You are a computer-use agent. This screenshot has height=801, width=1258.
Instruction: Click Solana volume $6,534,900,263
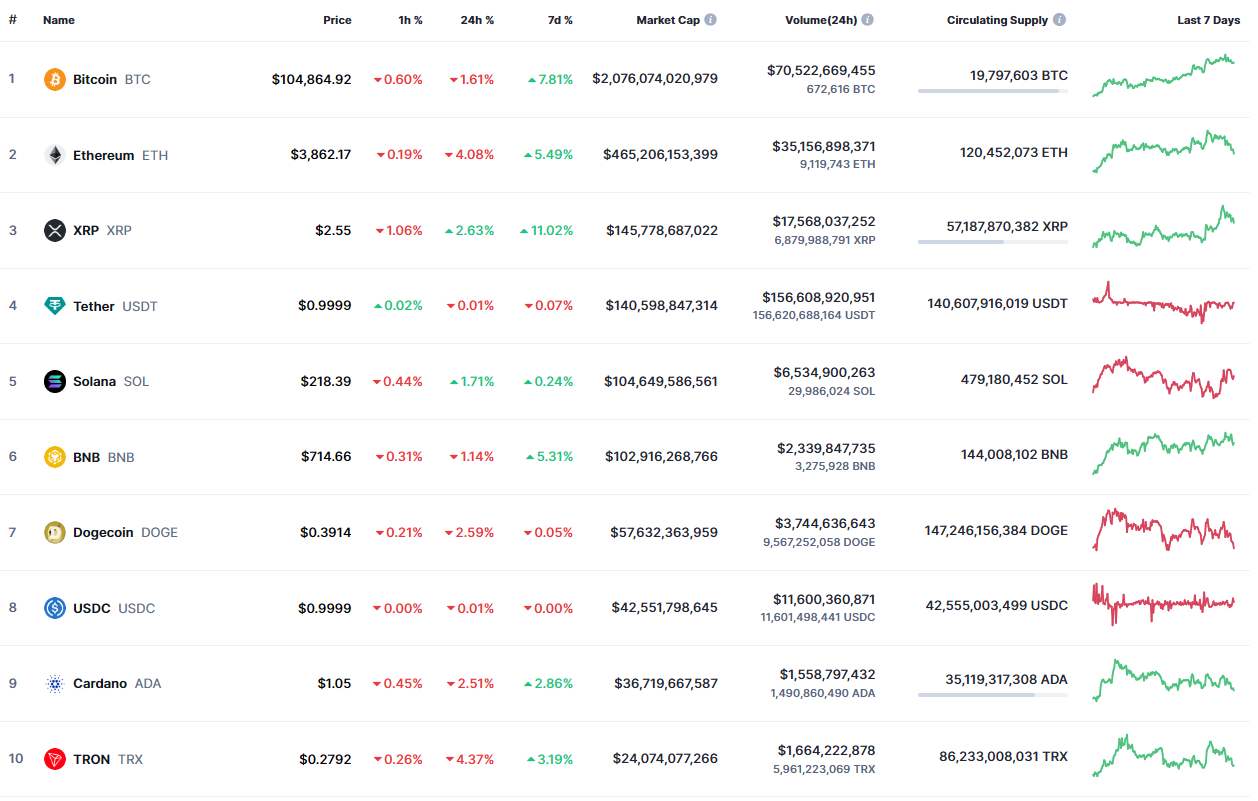click(824, 372)
